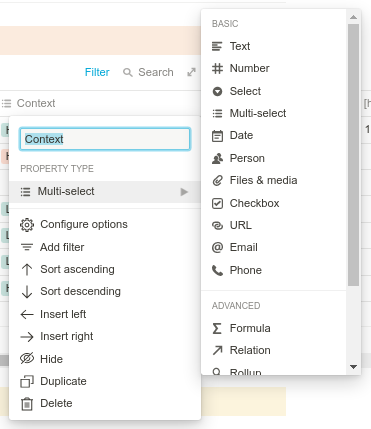371x429 pixels.
Task: Click the Add filter funnel icon
Action: 27,247
